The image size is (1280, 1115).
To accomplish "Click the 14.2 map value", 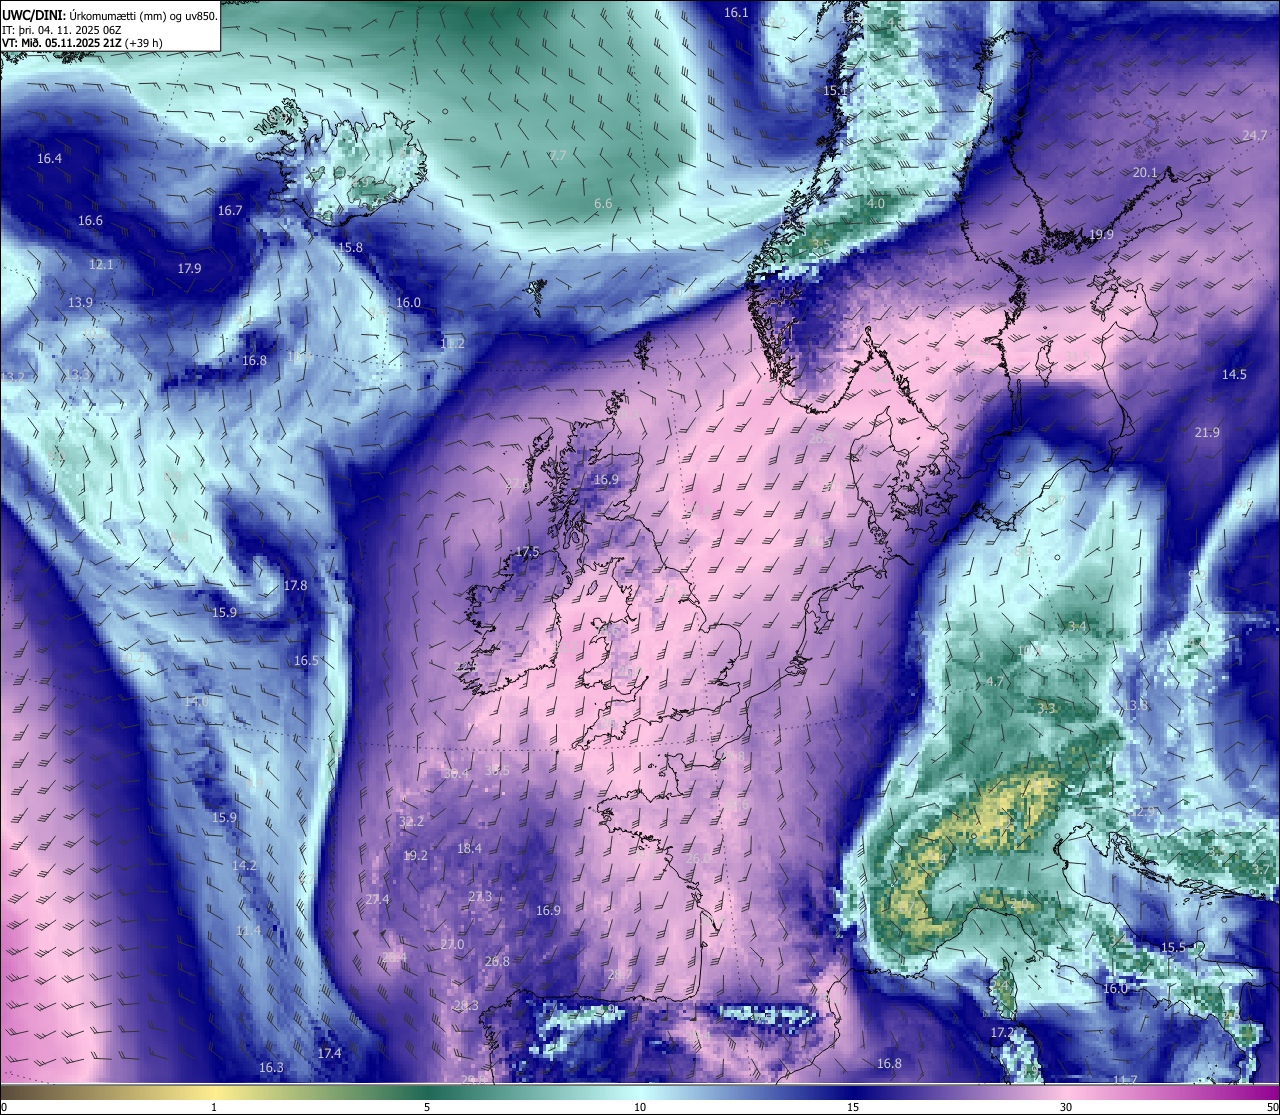I will coord(244,866).
